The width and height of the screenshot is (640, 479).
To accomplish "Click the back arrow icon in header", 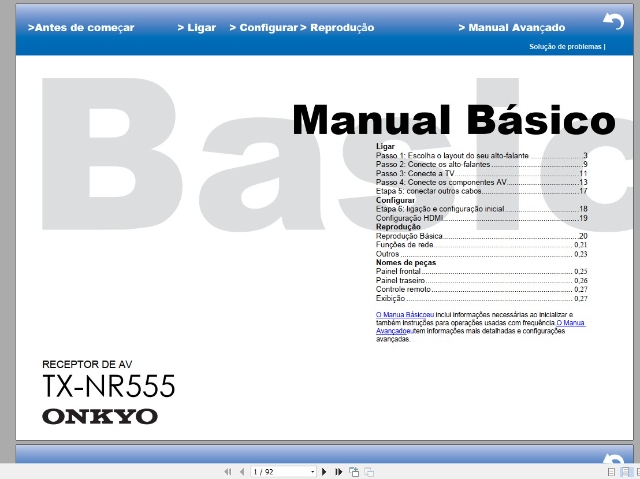I will pyautogui.click(x=613, y=21).
